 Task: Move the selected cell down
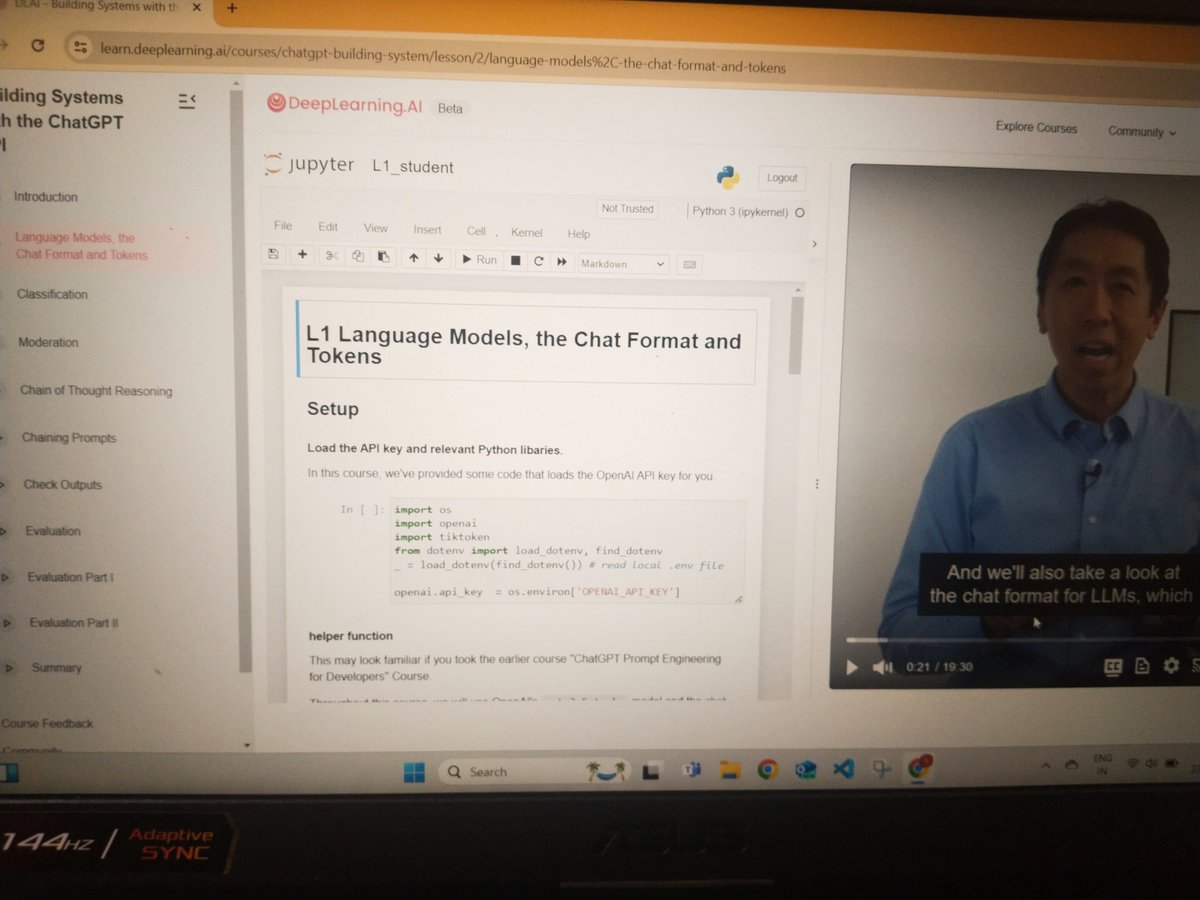click(x=438, y=259)
